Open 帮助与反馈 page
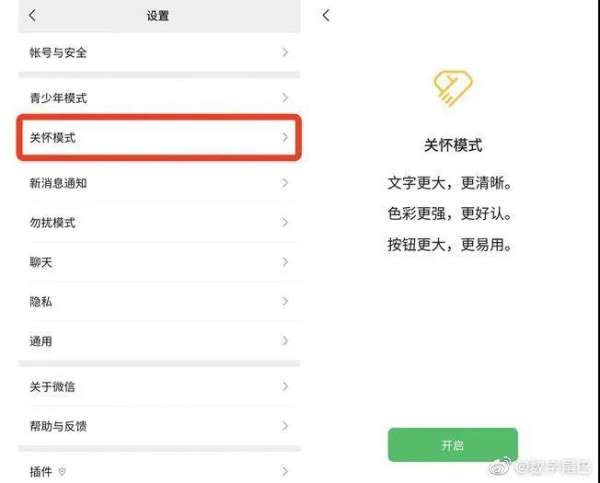This screenshot has height=483, width=600. (x=159, y=426)
